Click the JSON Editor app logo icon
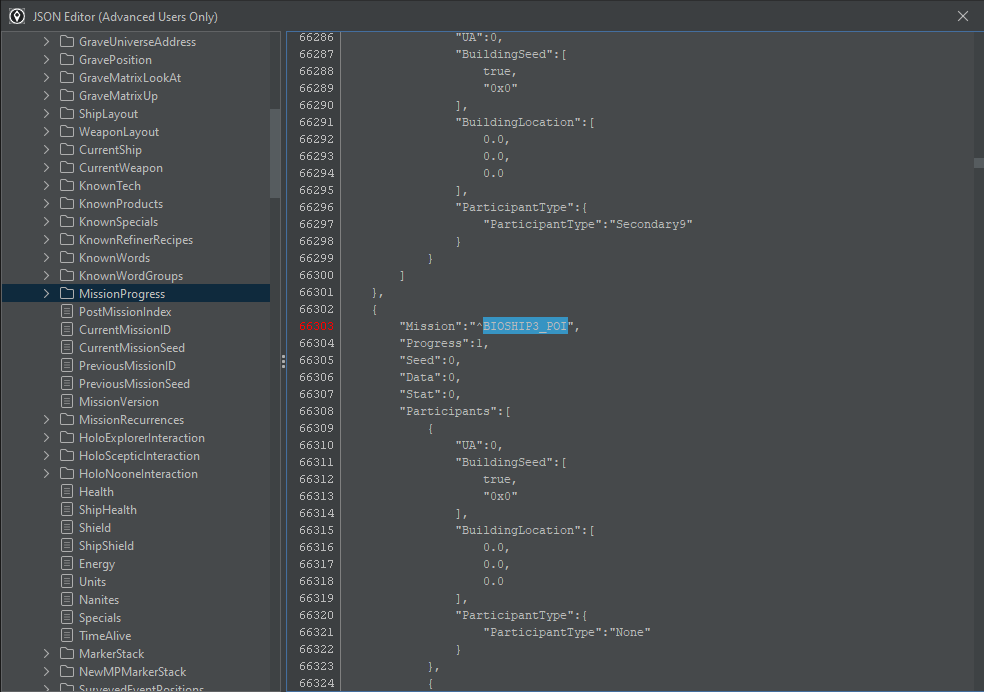 click(17, 16)
